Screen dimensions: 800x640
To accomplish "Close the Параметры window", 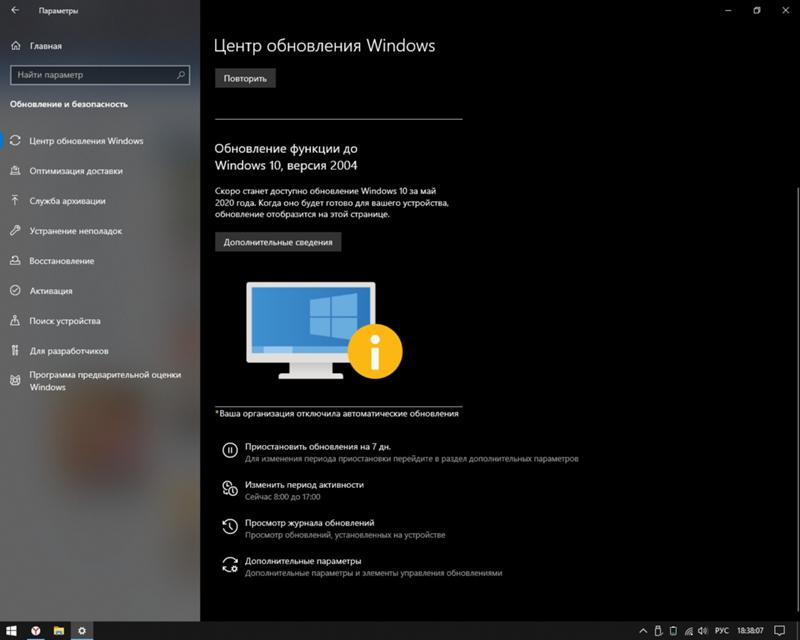I will (786, 10).
